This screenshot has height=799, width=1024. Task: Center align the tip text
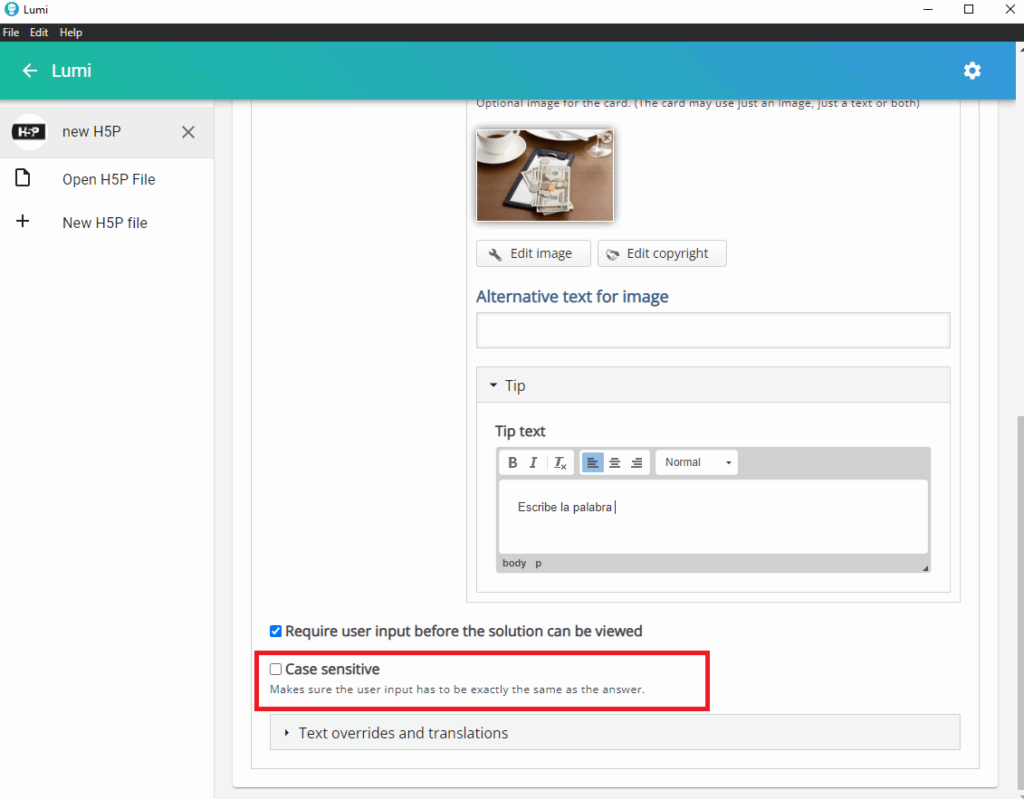(x=614, y=463)
